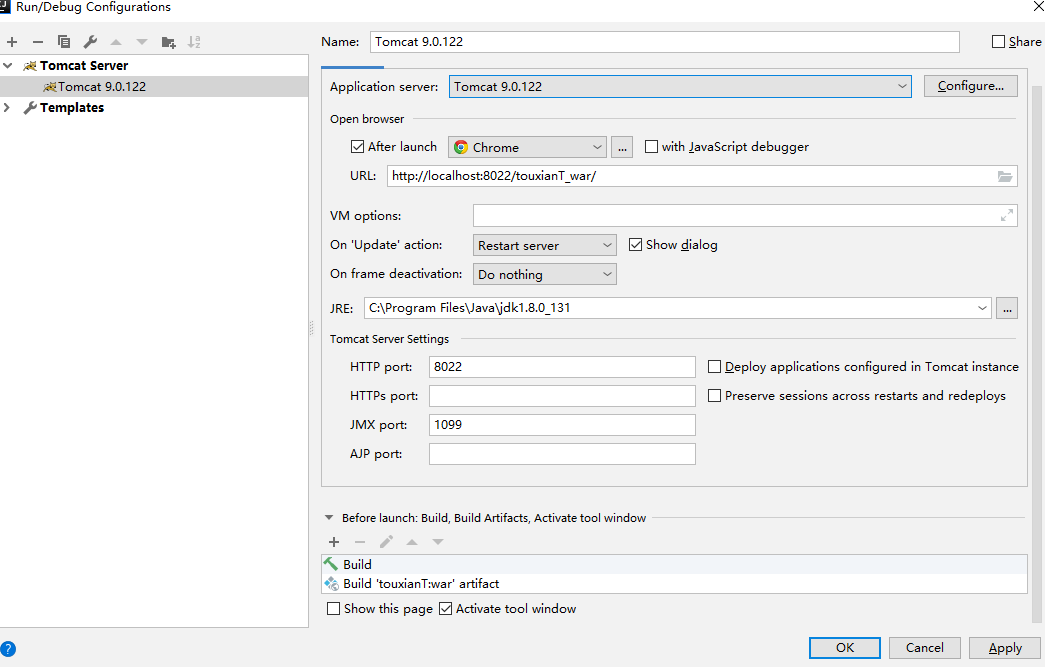Click the HTTPs port field
Viewport: 1045px width, 667px height.
(562, 396)
